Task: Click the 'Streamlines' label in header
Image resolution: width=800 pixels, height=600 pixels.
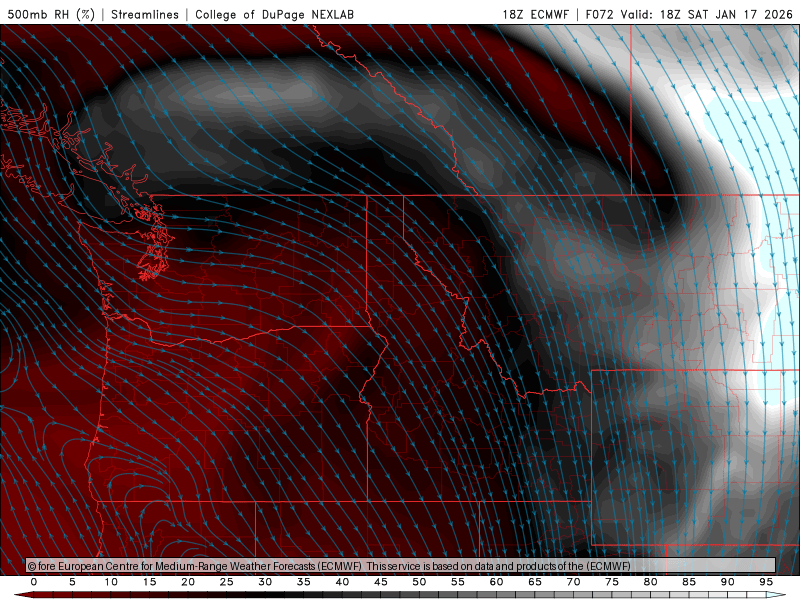Action: pos(145,14)
